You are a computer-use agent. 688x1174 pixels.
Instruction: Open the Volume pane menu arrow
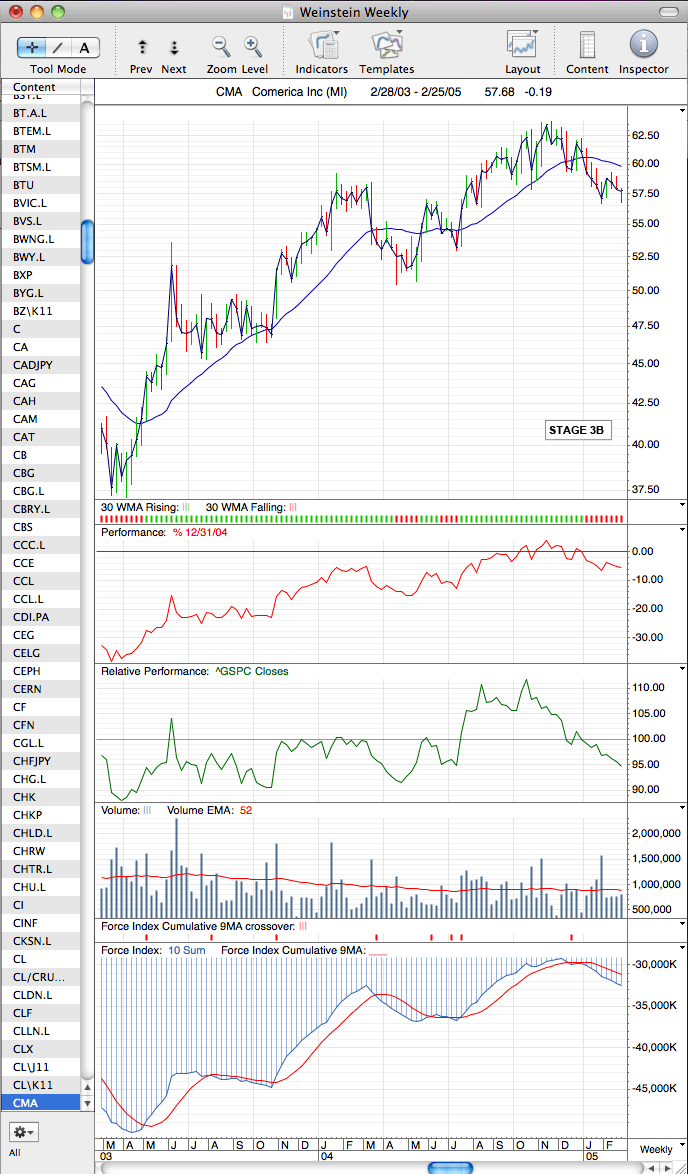pyautogui.click(x=682, y=808)
